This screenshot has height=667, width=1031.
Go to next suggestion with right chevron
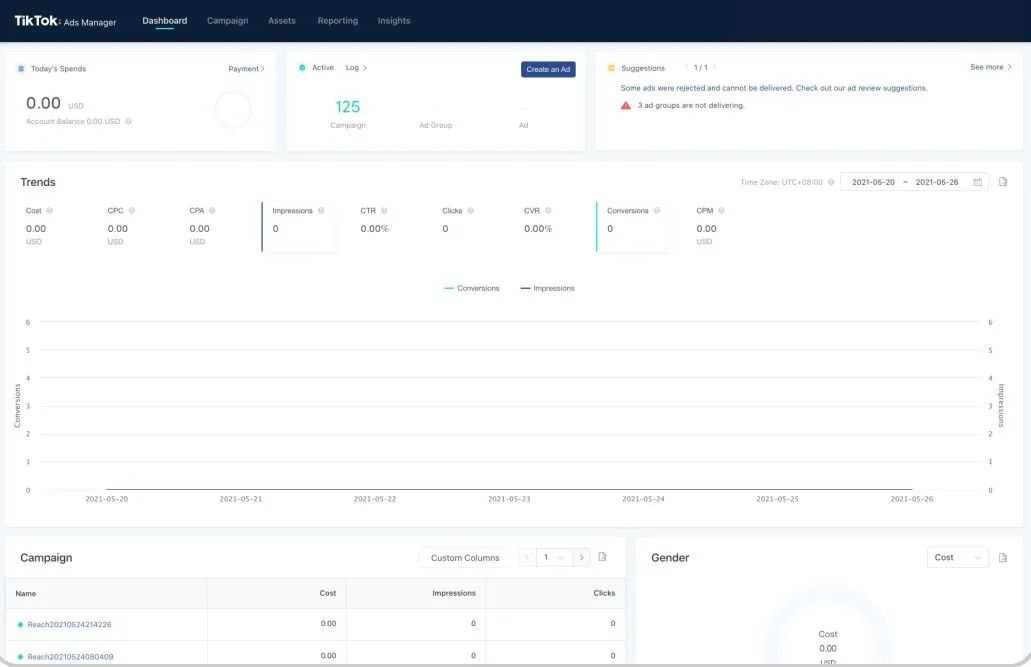[x=714, y=68]
